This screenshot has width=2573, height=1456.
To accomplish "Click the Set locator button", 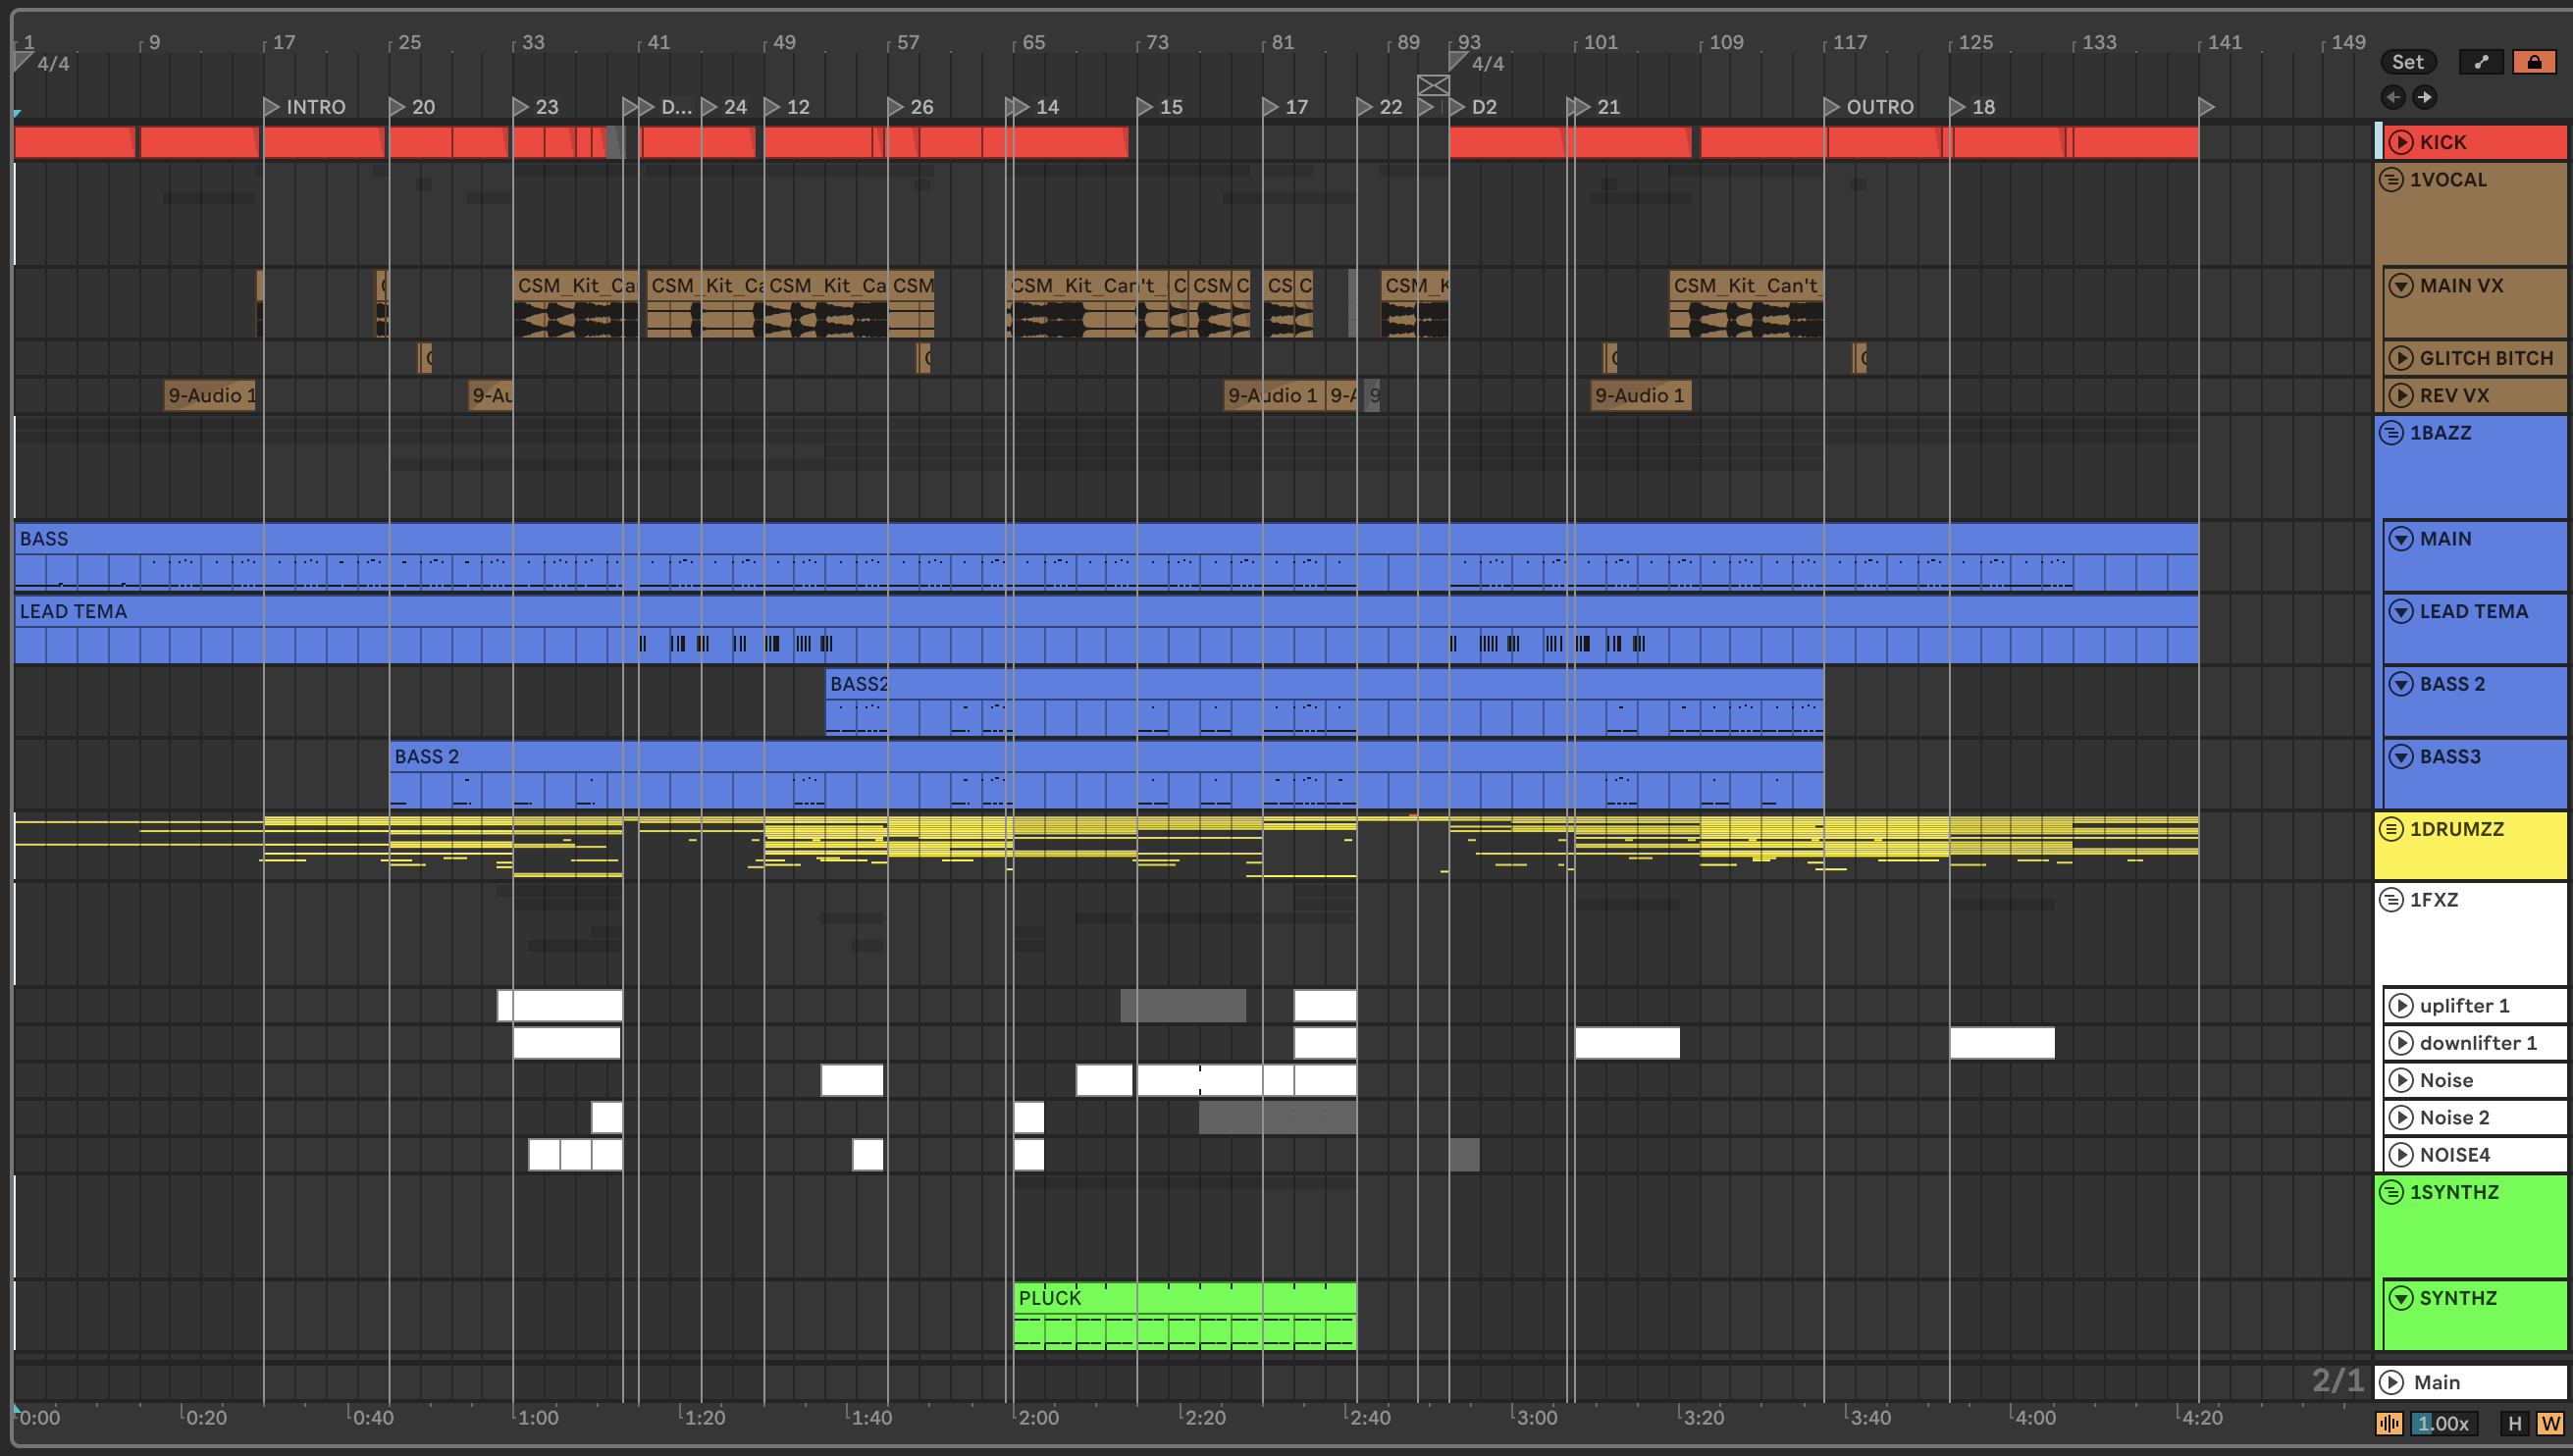I will tap(2408, 62).
